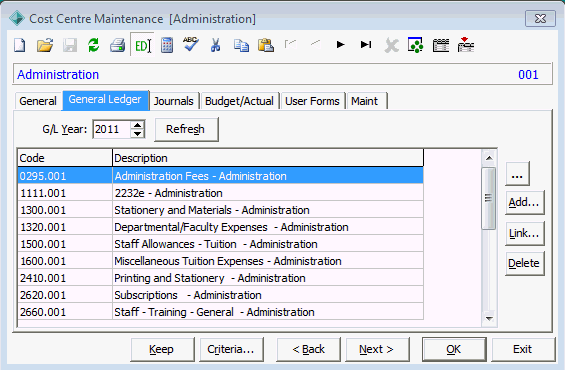Increase G/L Year with up arrow

pos(138,125)
